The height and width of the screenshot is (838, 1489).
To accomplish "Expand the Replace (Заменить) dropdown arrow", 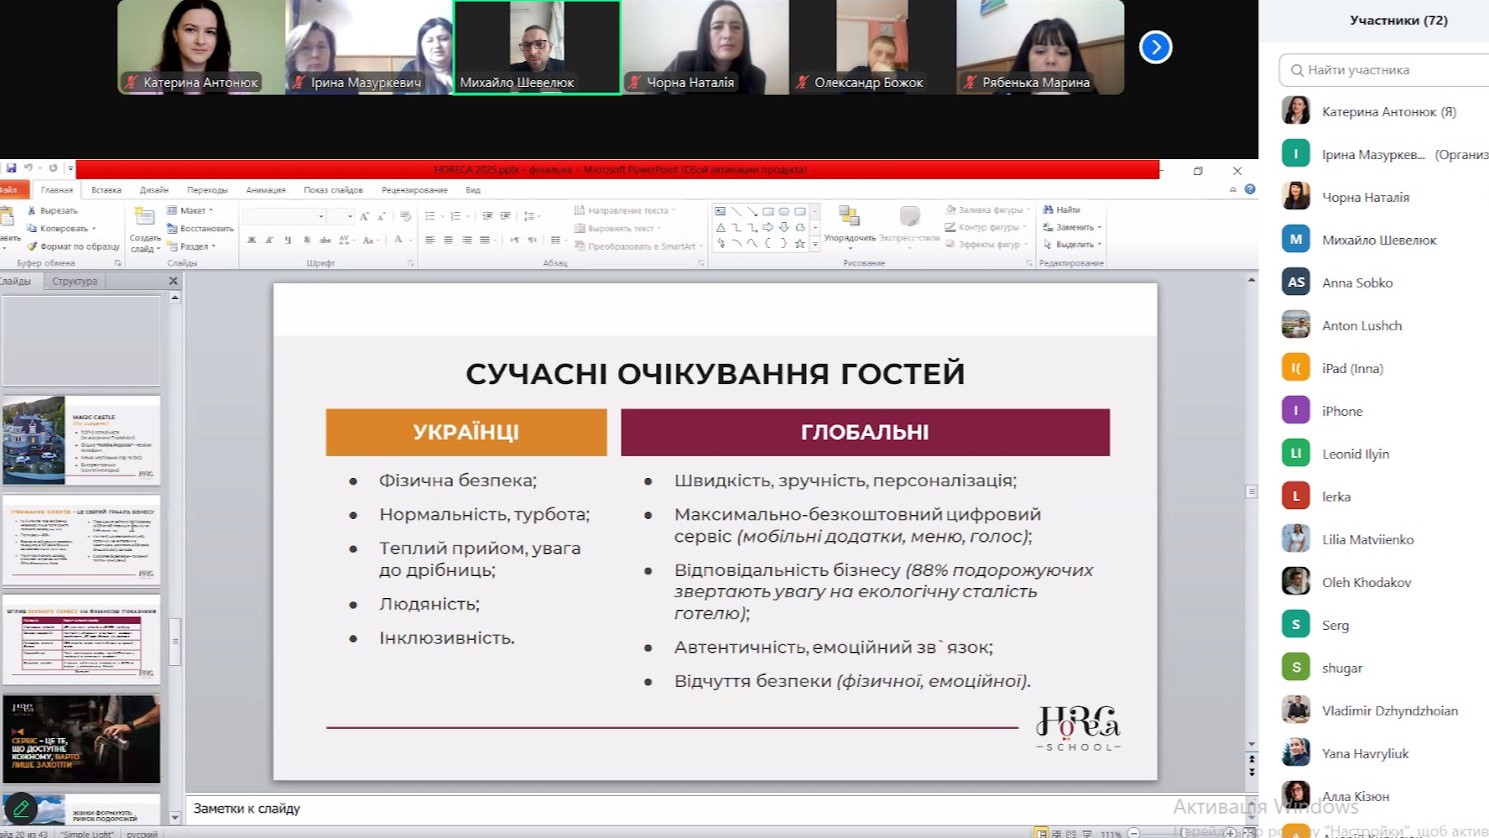I will (1100, 228).
